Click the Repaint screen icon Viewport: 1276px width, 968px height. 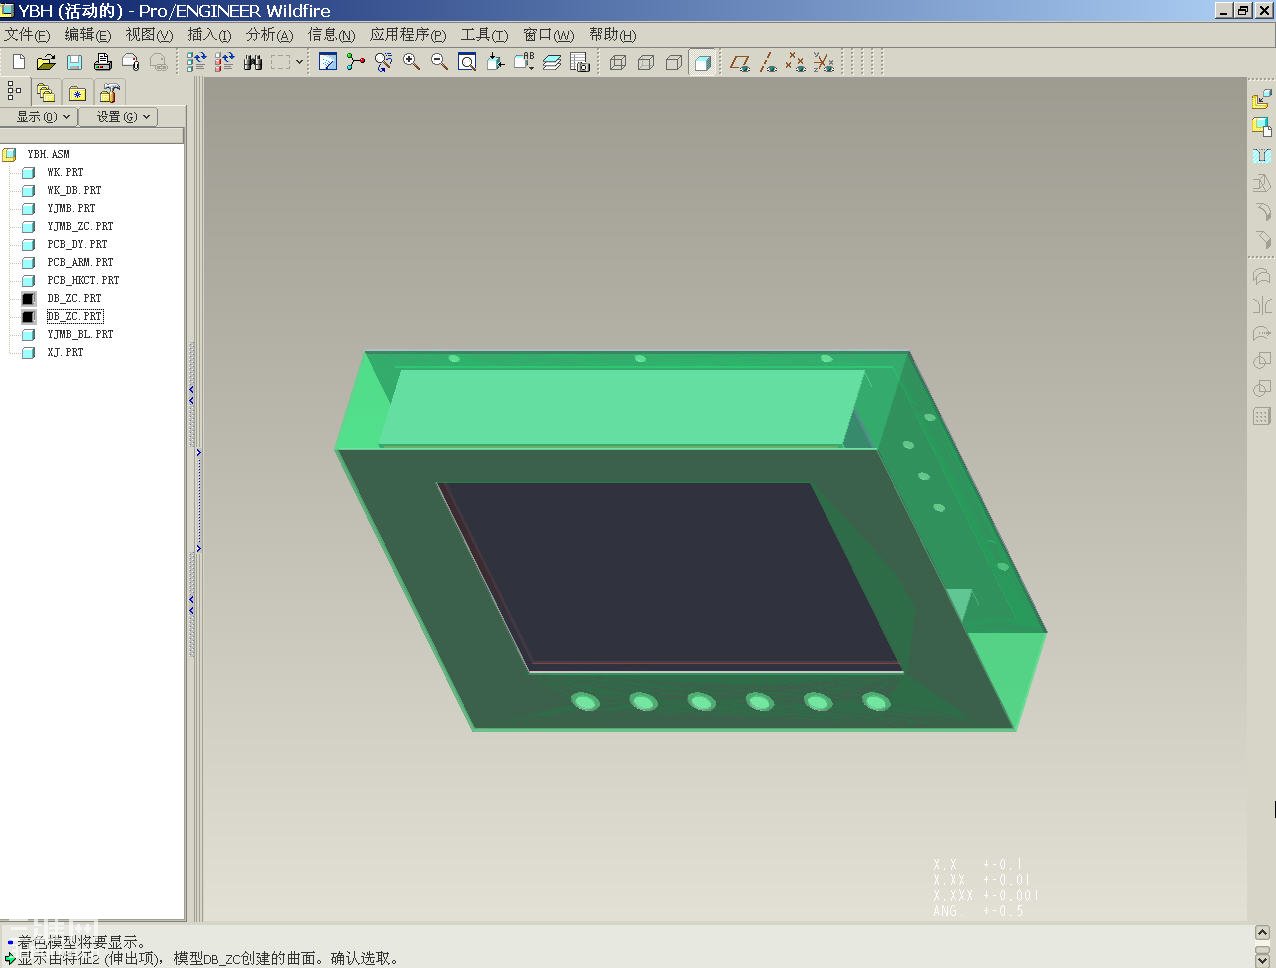328,62
